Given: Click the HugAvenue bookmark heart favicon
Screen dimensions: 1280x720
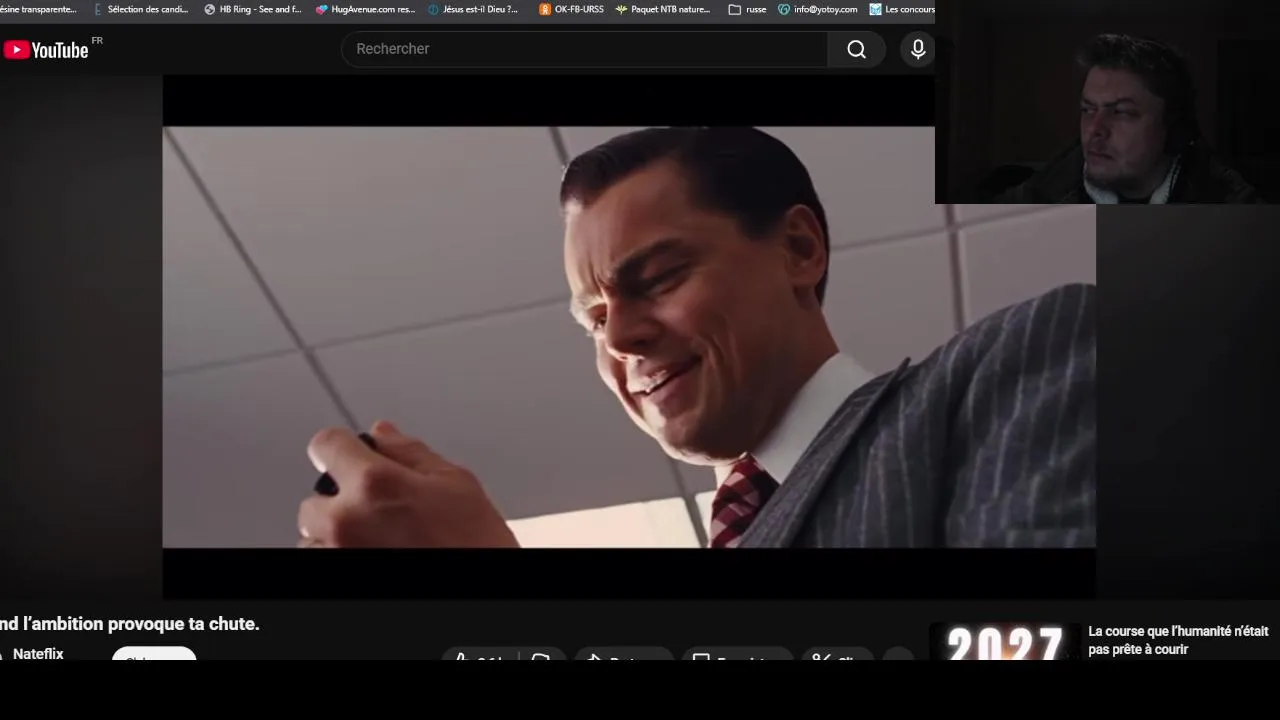Looking at the screenshot, I should [x=321, y=9].
